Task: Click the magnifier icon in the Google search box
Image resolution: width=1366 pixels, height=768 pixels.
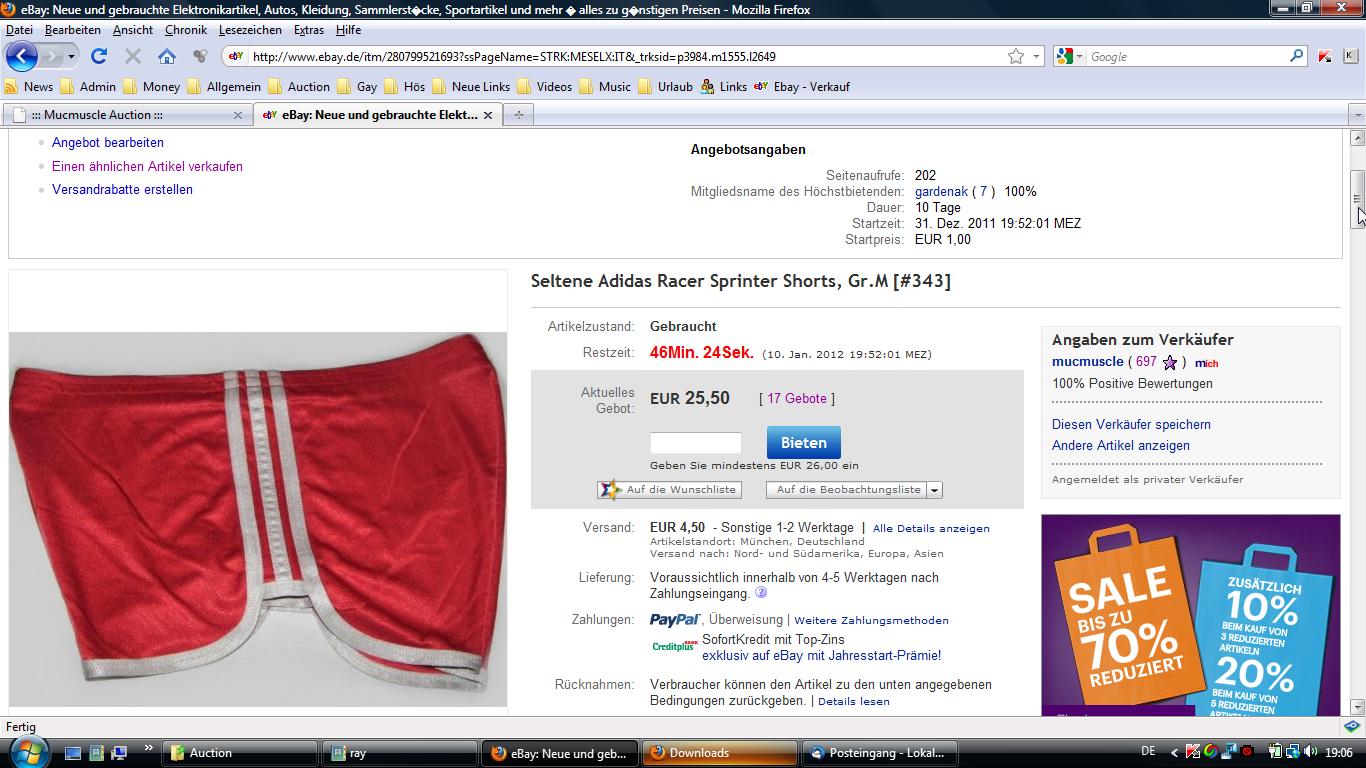Action: click(x=1297, y=57)
